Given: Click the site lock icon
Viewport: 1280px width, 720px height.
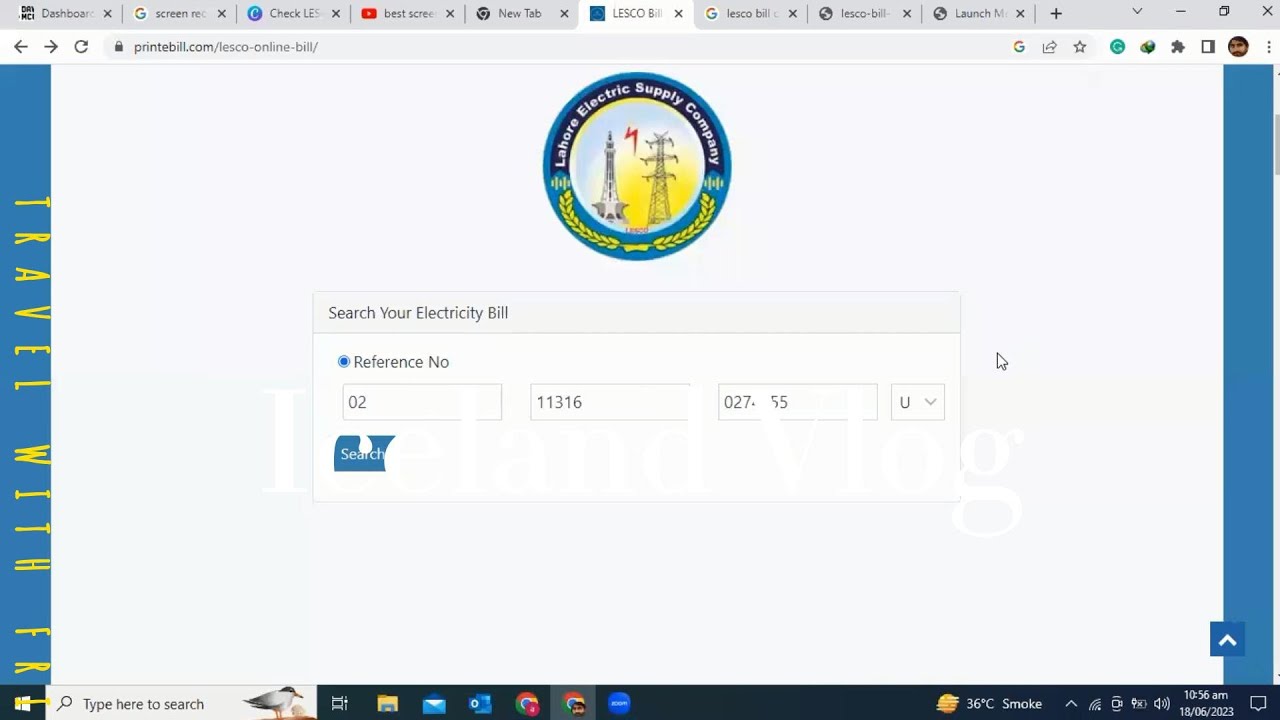Looking at the screenshot, I should pos(119,47).
